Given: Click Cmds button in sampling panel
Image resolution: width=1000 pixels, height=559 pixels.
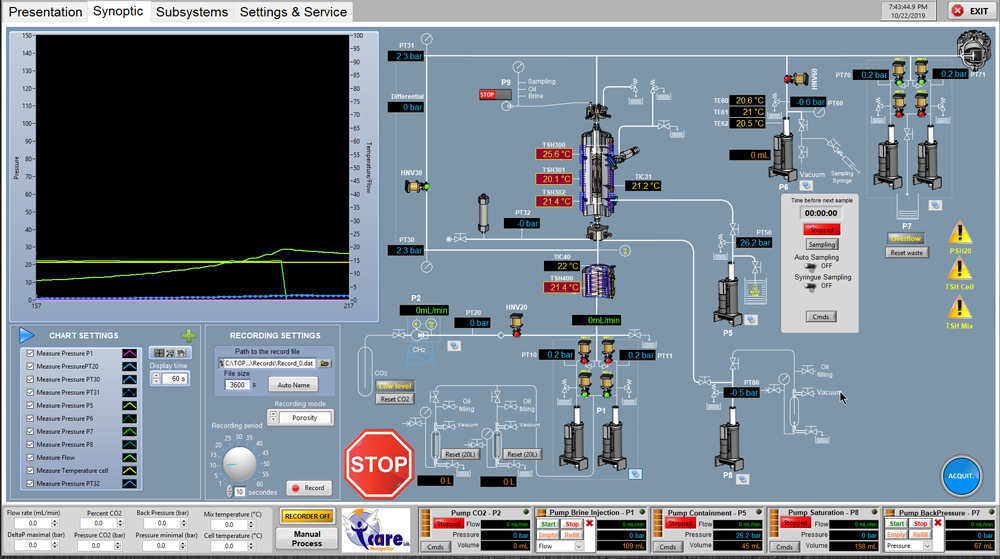Looking at the screenshot, I should point(821,317).
